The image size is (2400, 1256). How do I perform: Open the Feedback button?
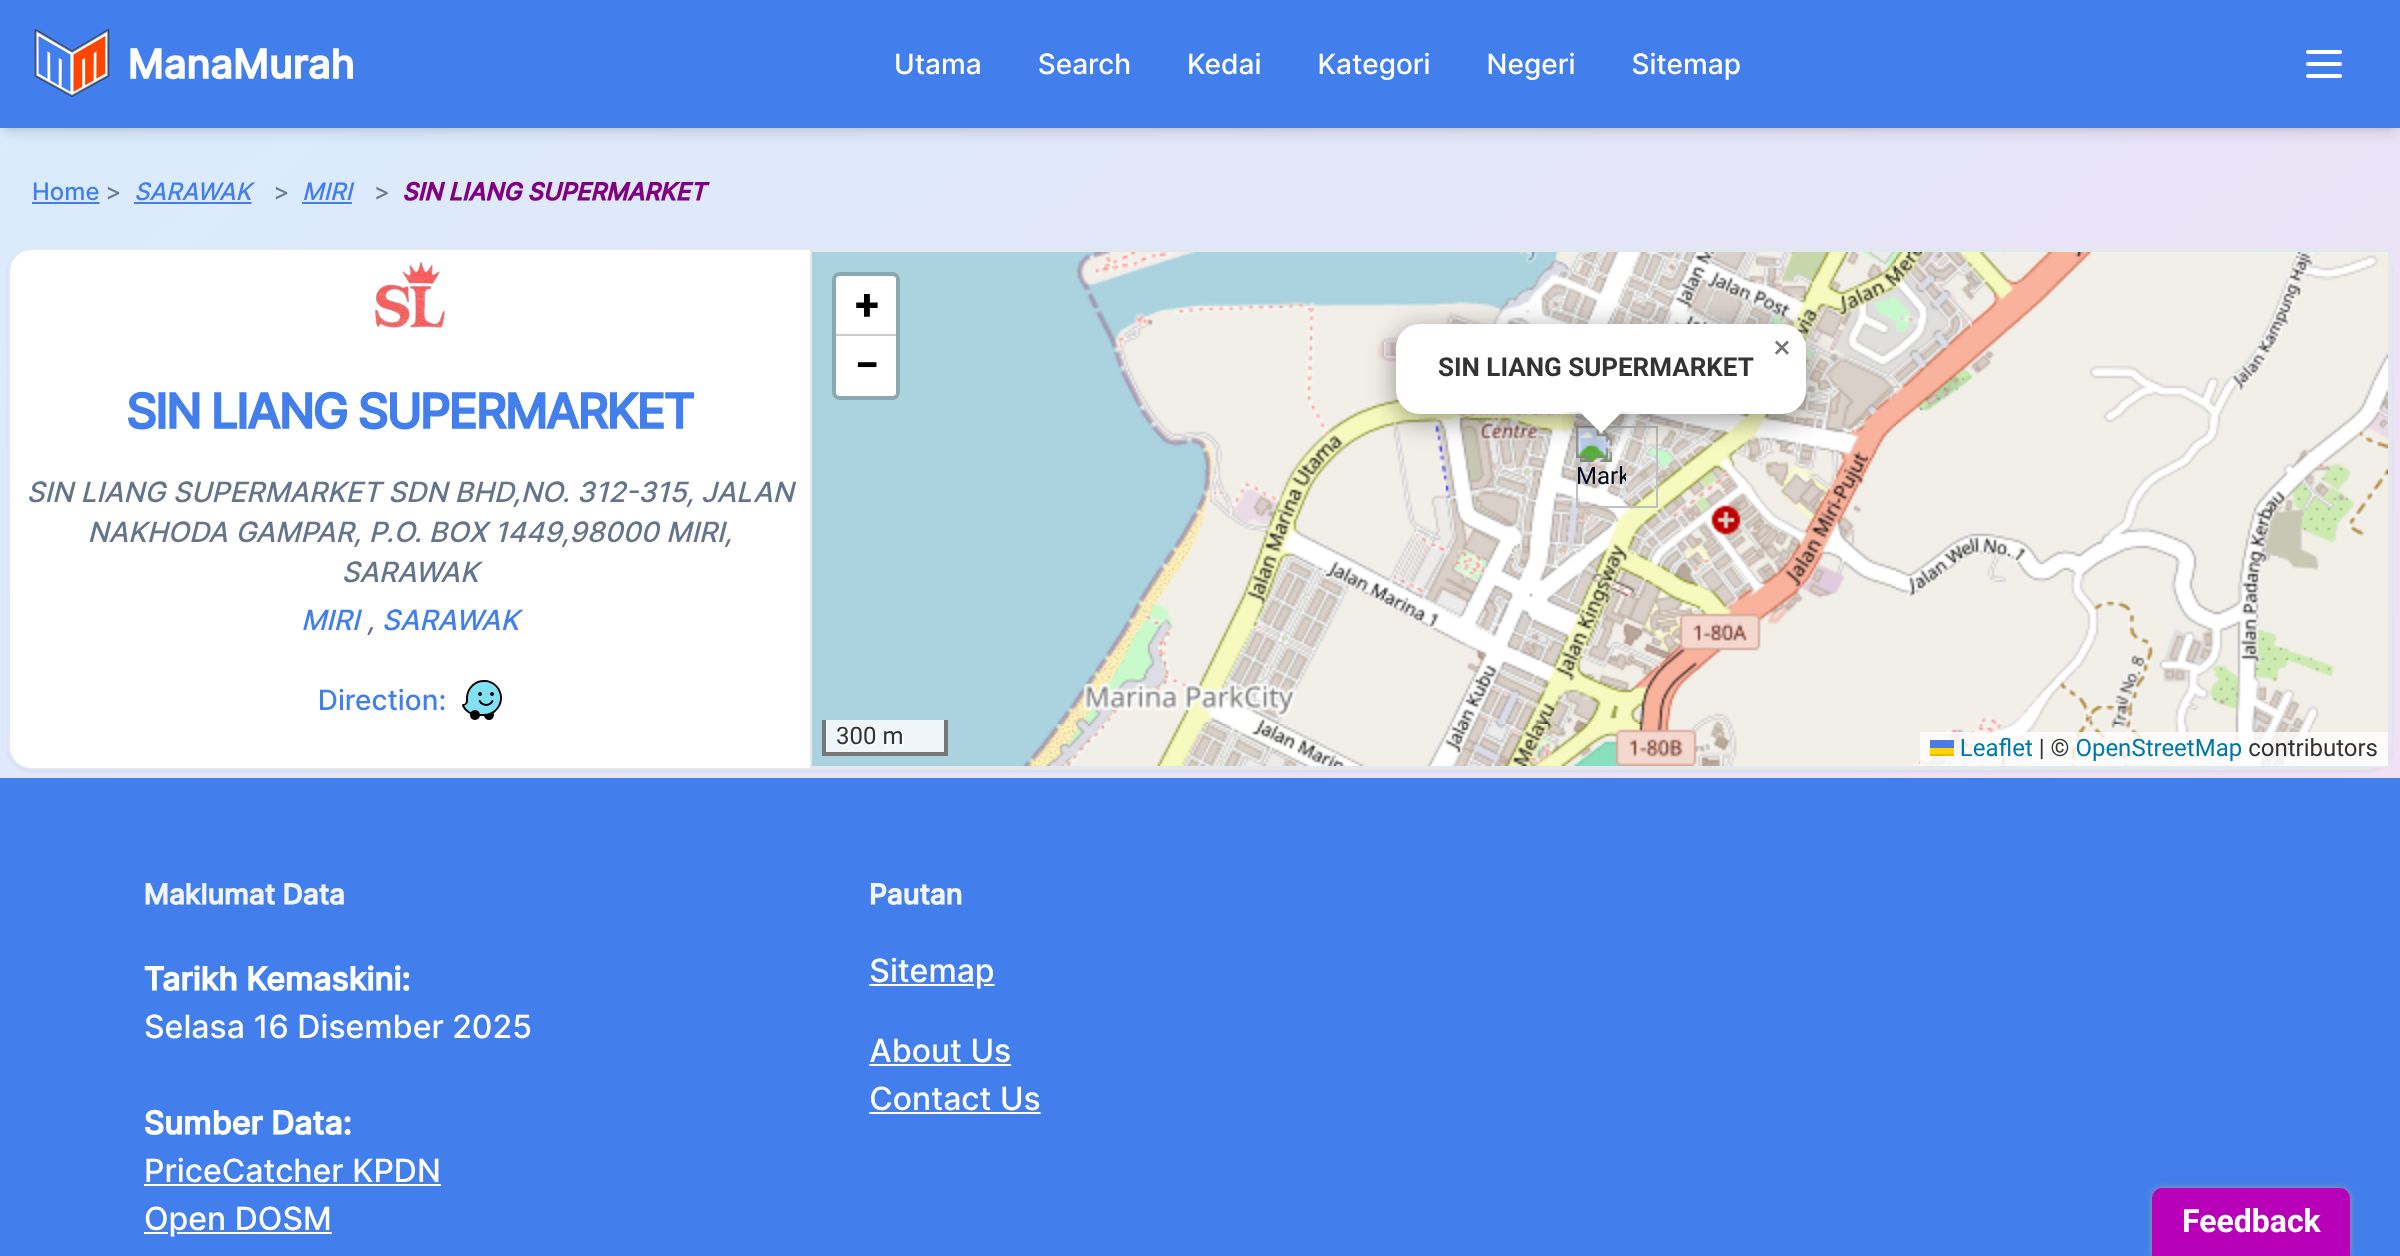click(2250, 1221)
